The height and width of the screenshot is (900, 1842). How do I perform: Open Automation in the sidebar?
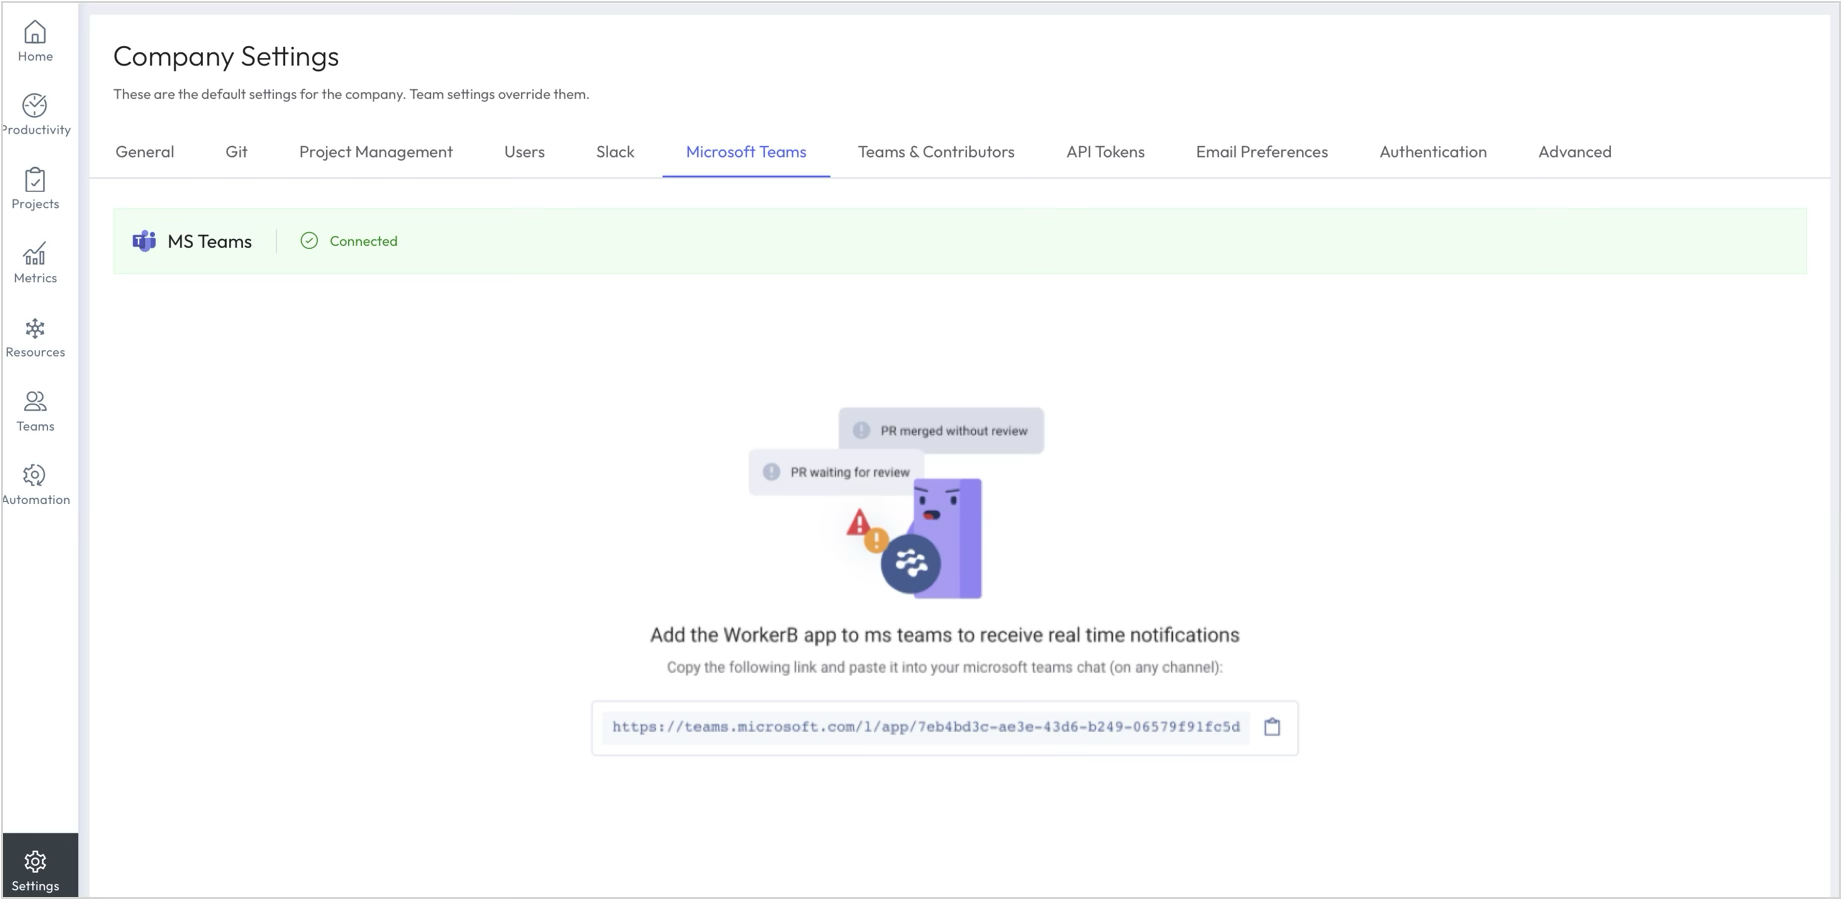tap(35, 485)
